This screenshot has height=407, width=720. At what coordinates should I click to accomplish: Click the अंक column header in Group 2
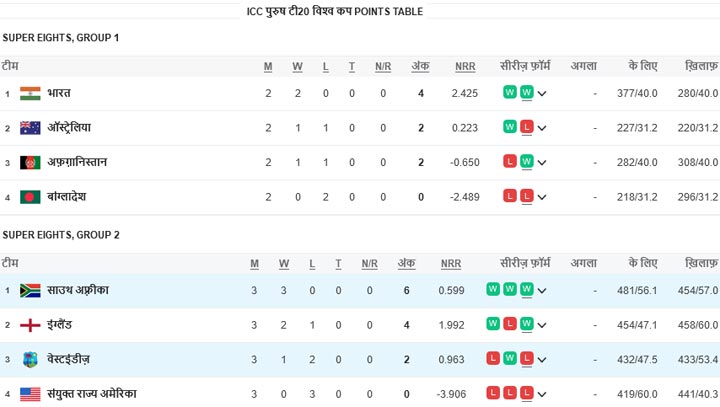pyautogui.click(x=406, y=264)
